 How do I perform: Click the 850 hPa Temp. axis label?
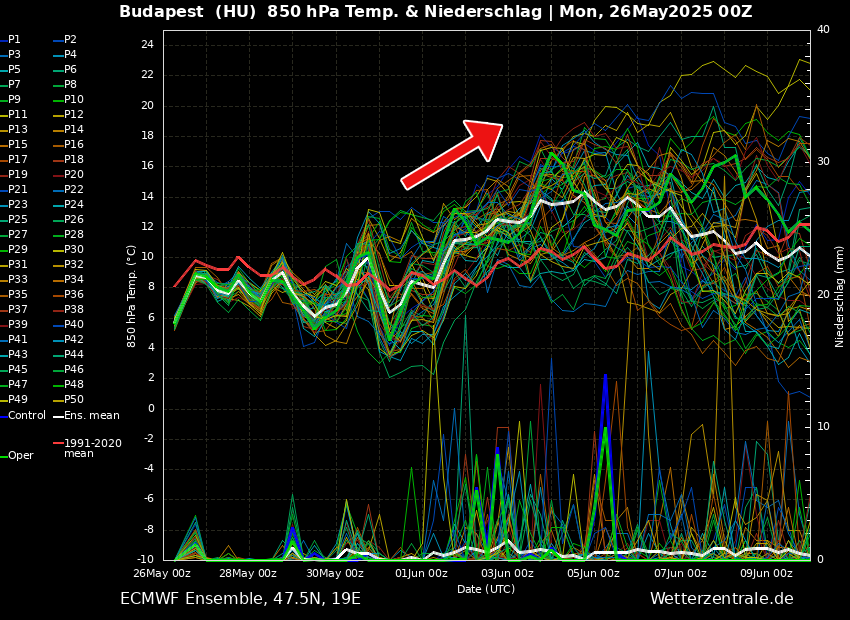pyautogui.click(x=132, y=296)
